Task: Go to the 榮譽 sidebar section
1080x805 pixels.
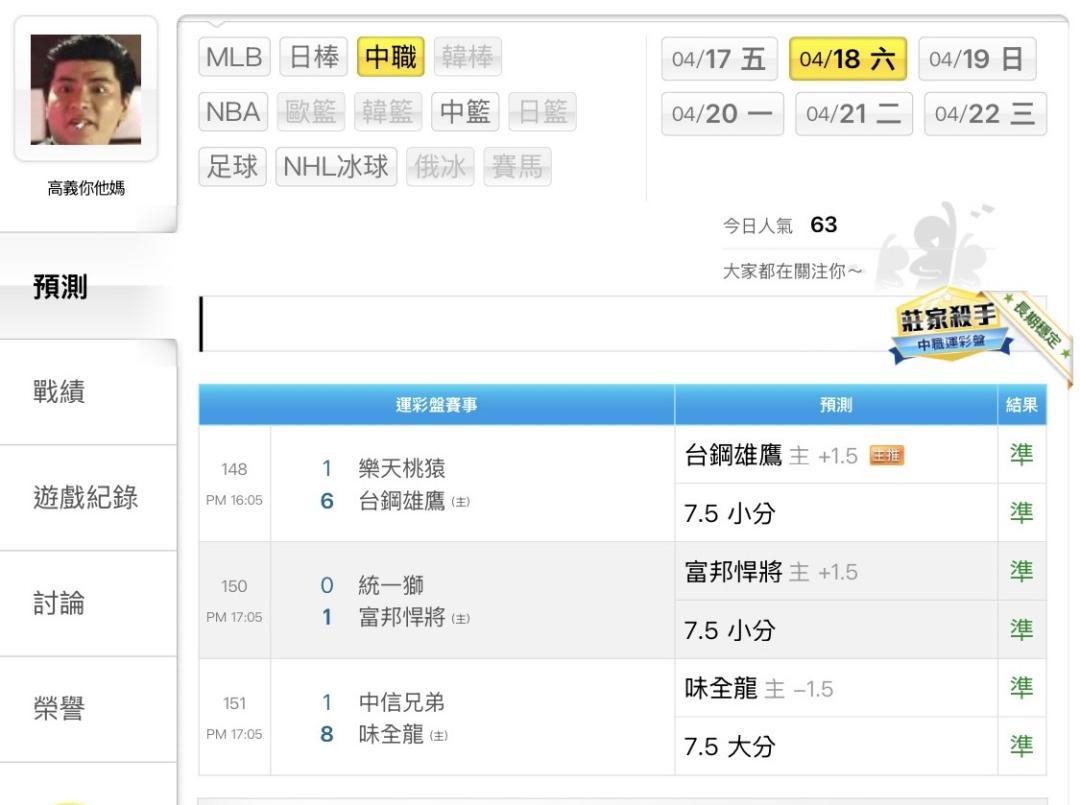Action: tap(60, 709)
